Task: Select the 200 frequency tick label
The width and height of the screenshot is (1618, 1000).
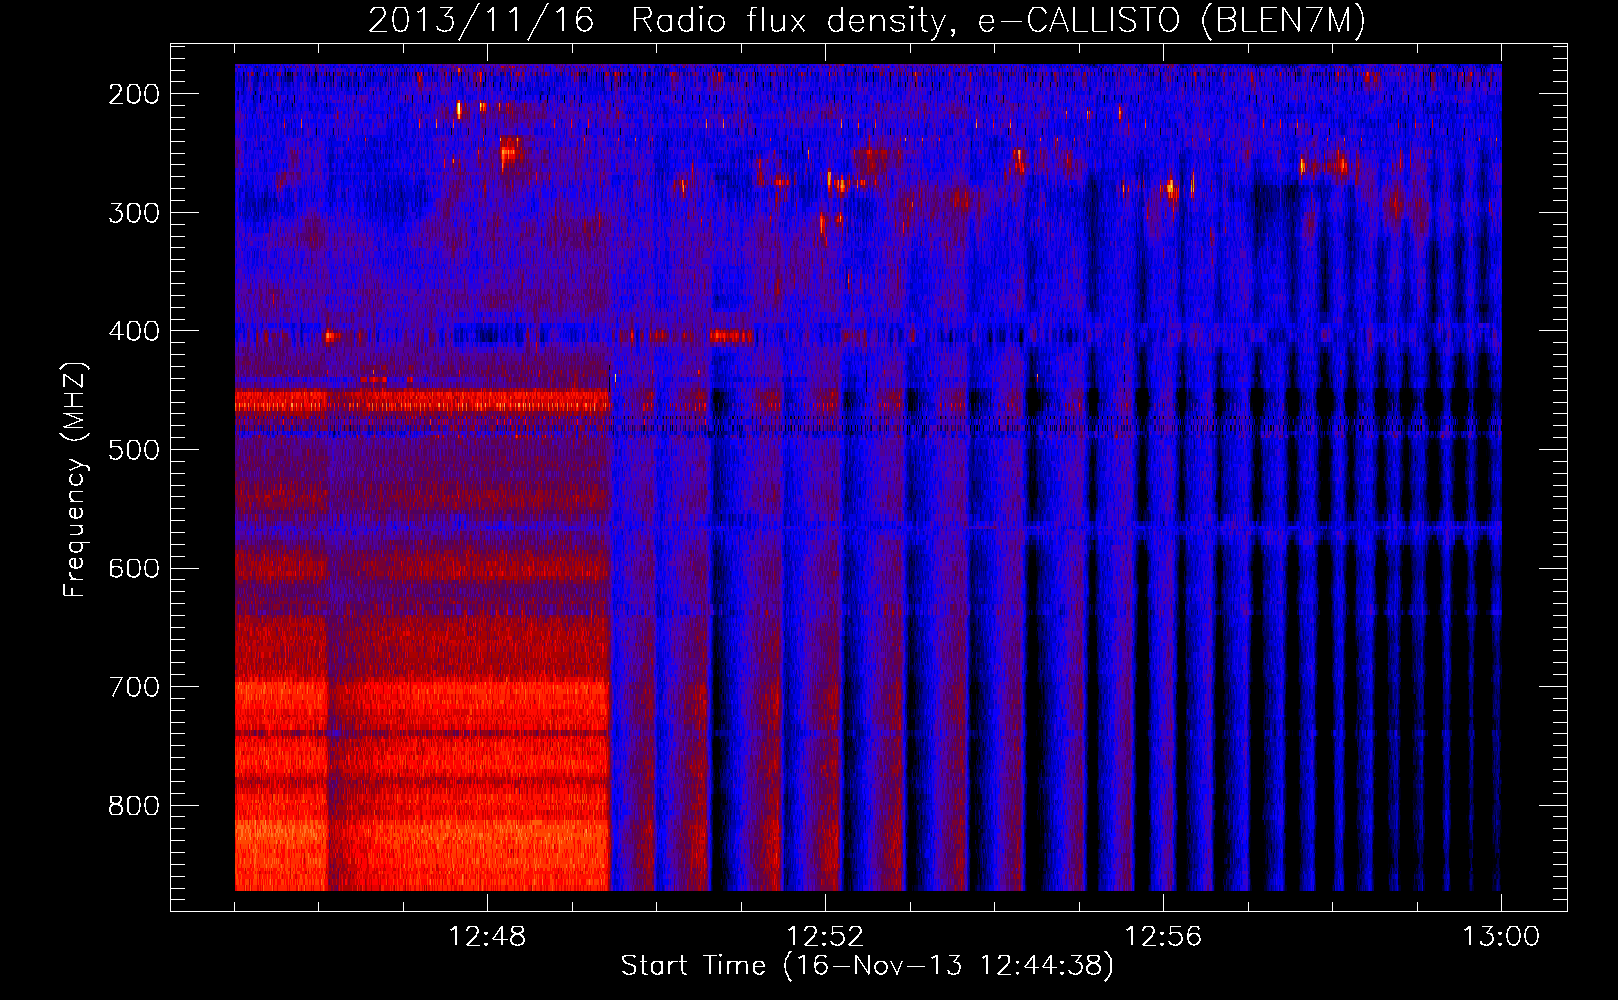Action: (x=134, y=94)
